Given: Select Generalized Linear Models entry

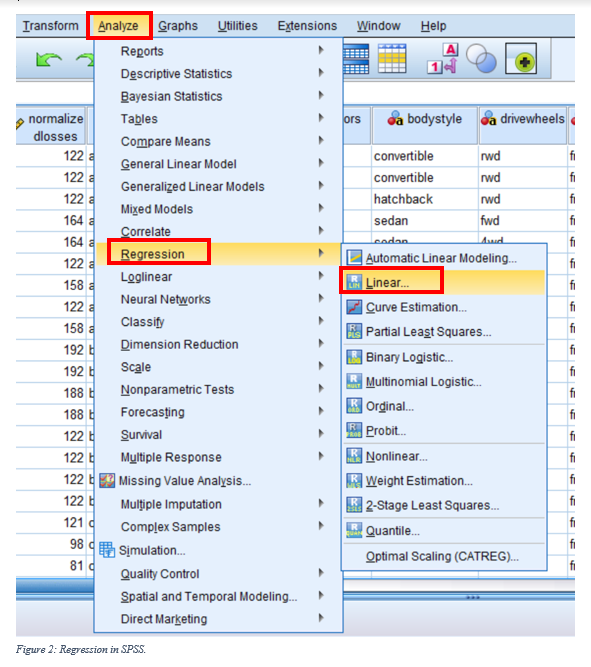Looking at the screenshot, I should [218, 186].
